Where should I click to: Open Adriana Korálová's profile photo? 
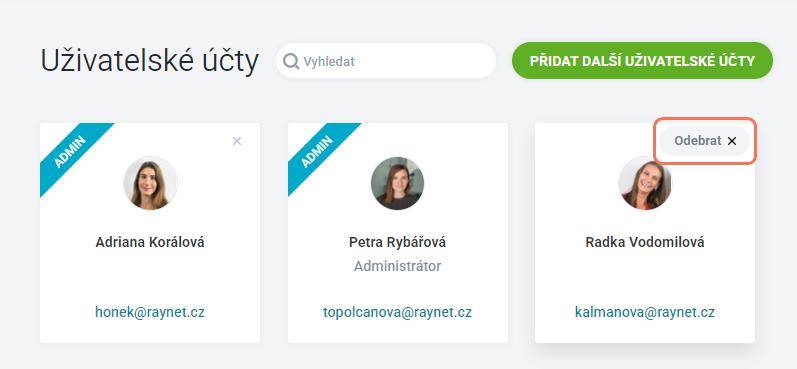click(150, 183)
